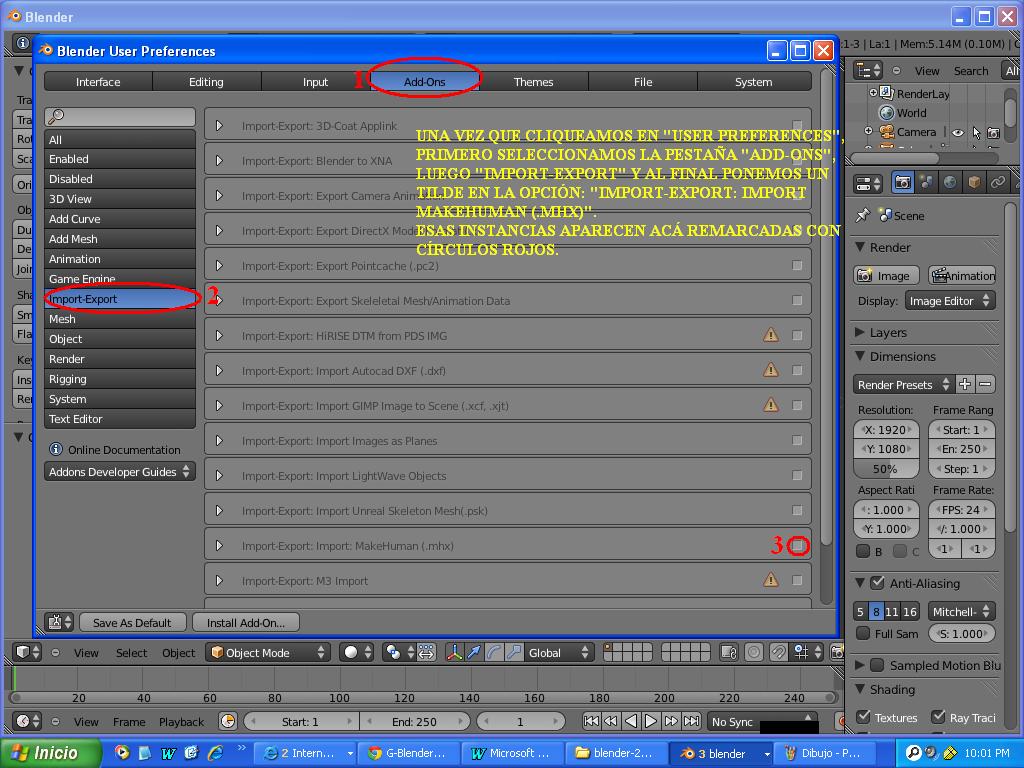Open the Render properties tab icon
1024x768 pixels.
[903, 183]
